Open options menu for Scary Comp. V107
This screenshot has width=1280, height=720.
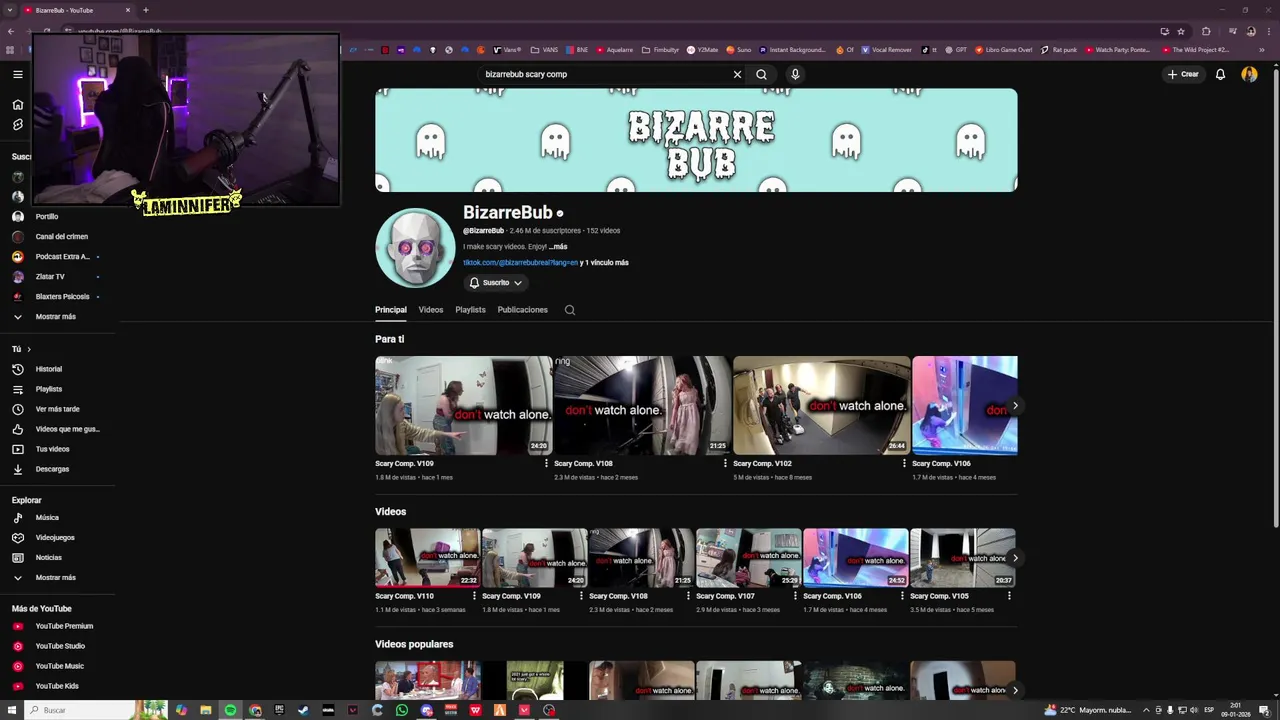click(x=795, y=596)
